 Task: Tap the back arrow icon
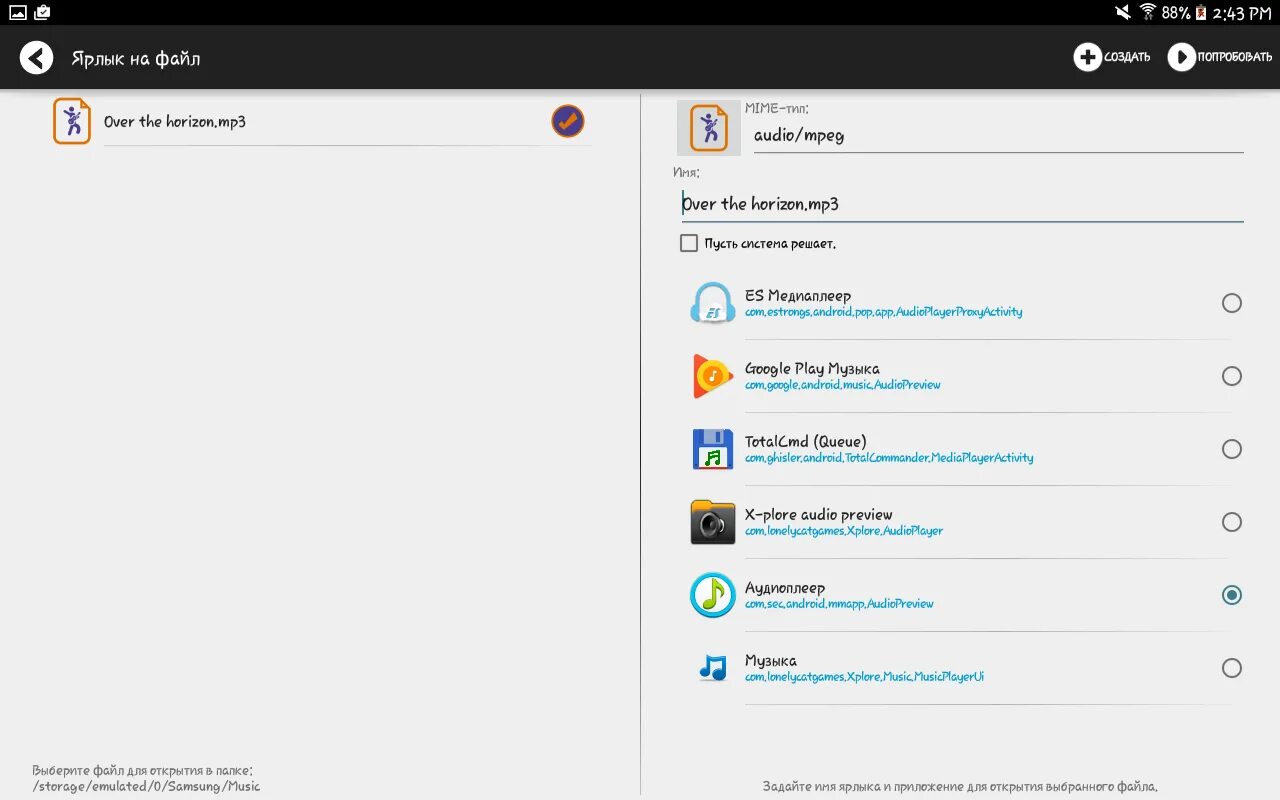(x=37, y=58)
